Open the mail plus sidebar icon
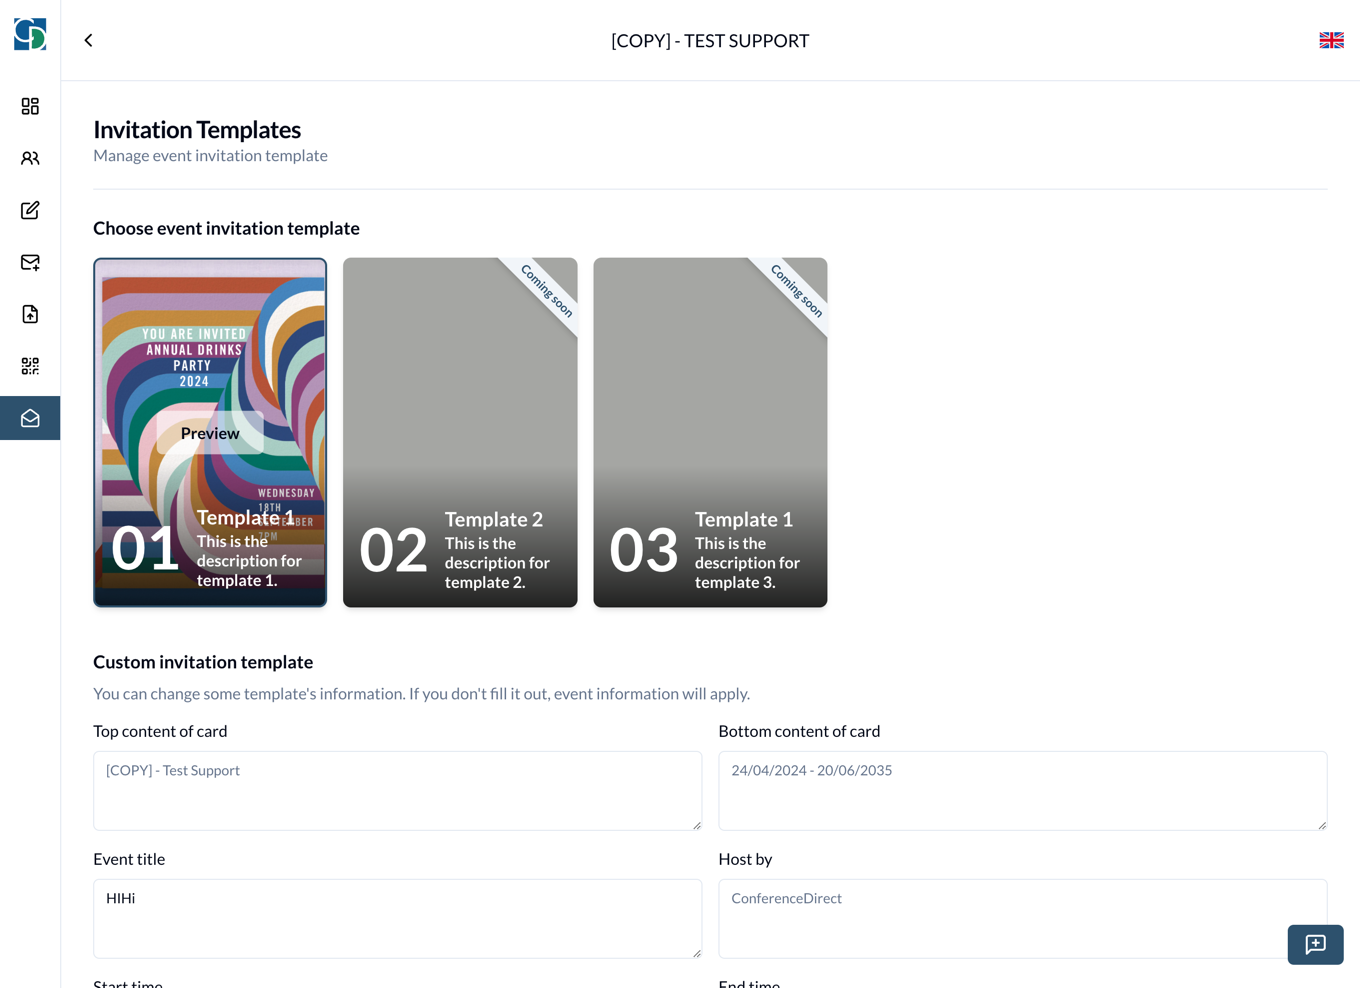 30,262
